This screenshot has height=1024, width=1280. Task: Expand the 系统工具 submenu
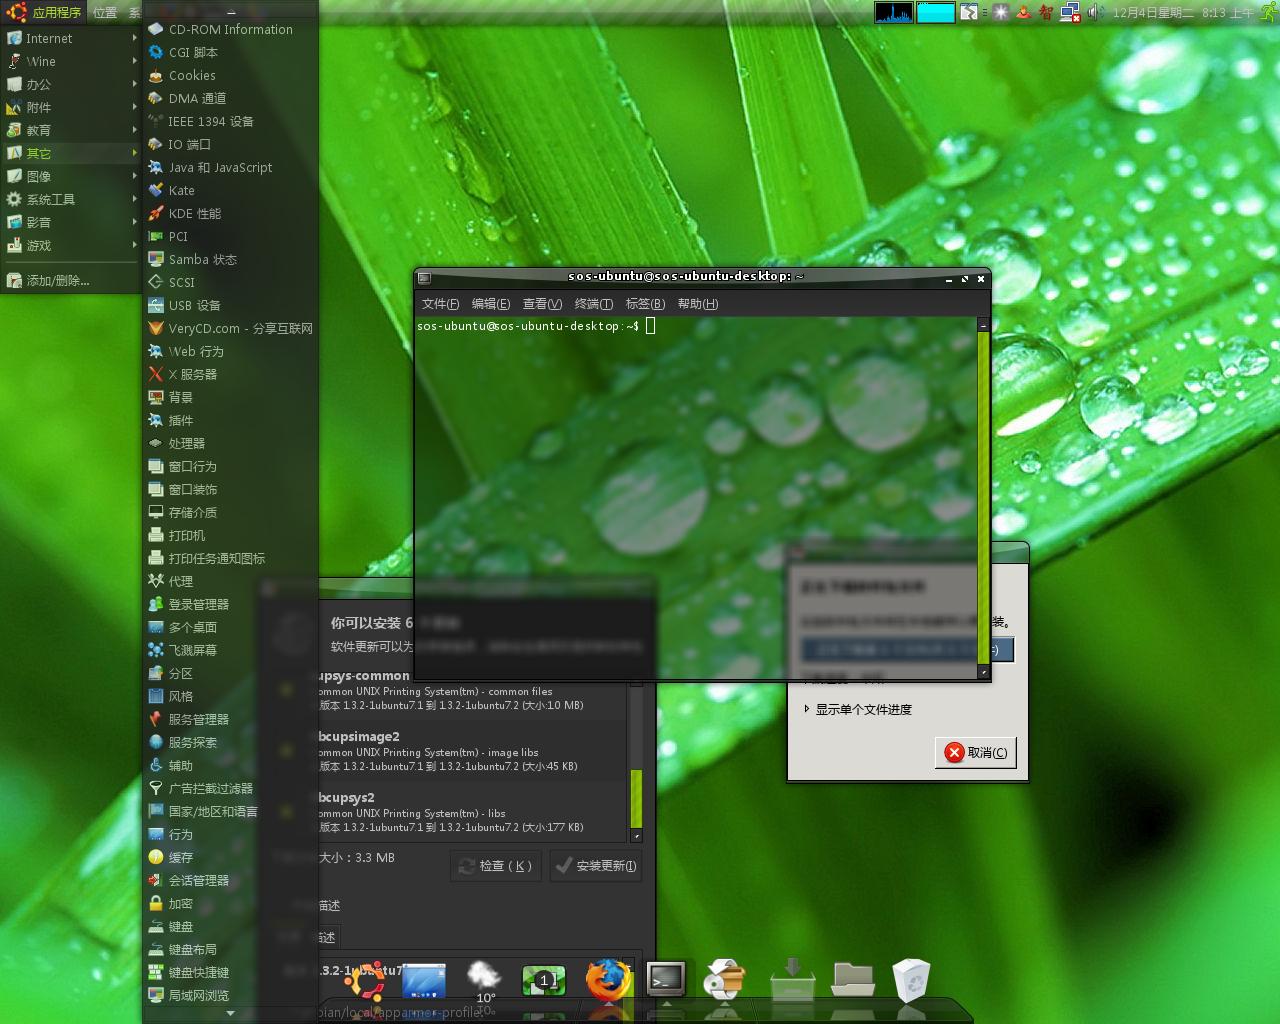tap(71, 199)
